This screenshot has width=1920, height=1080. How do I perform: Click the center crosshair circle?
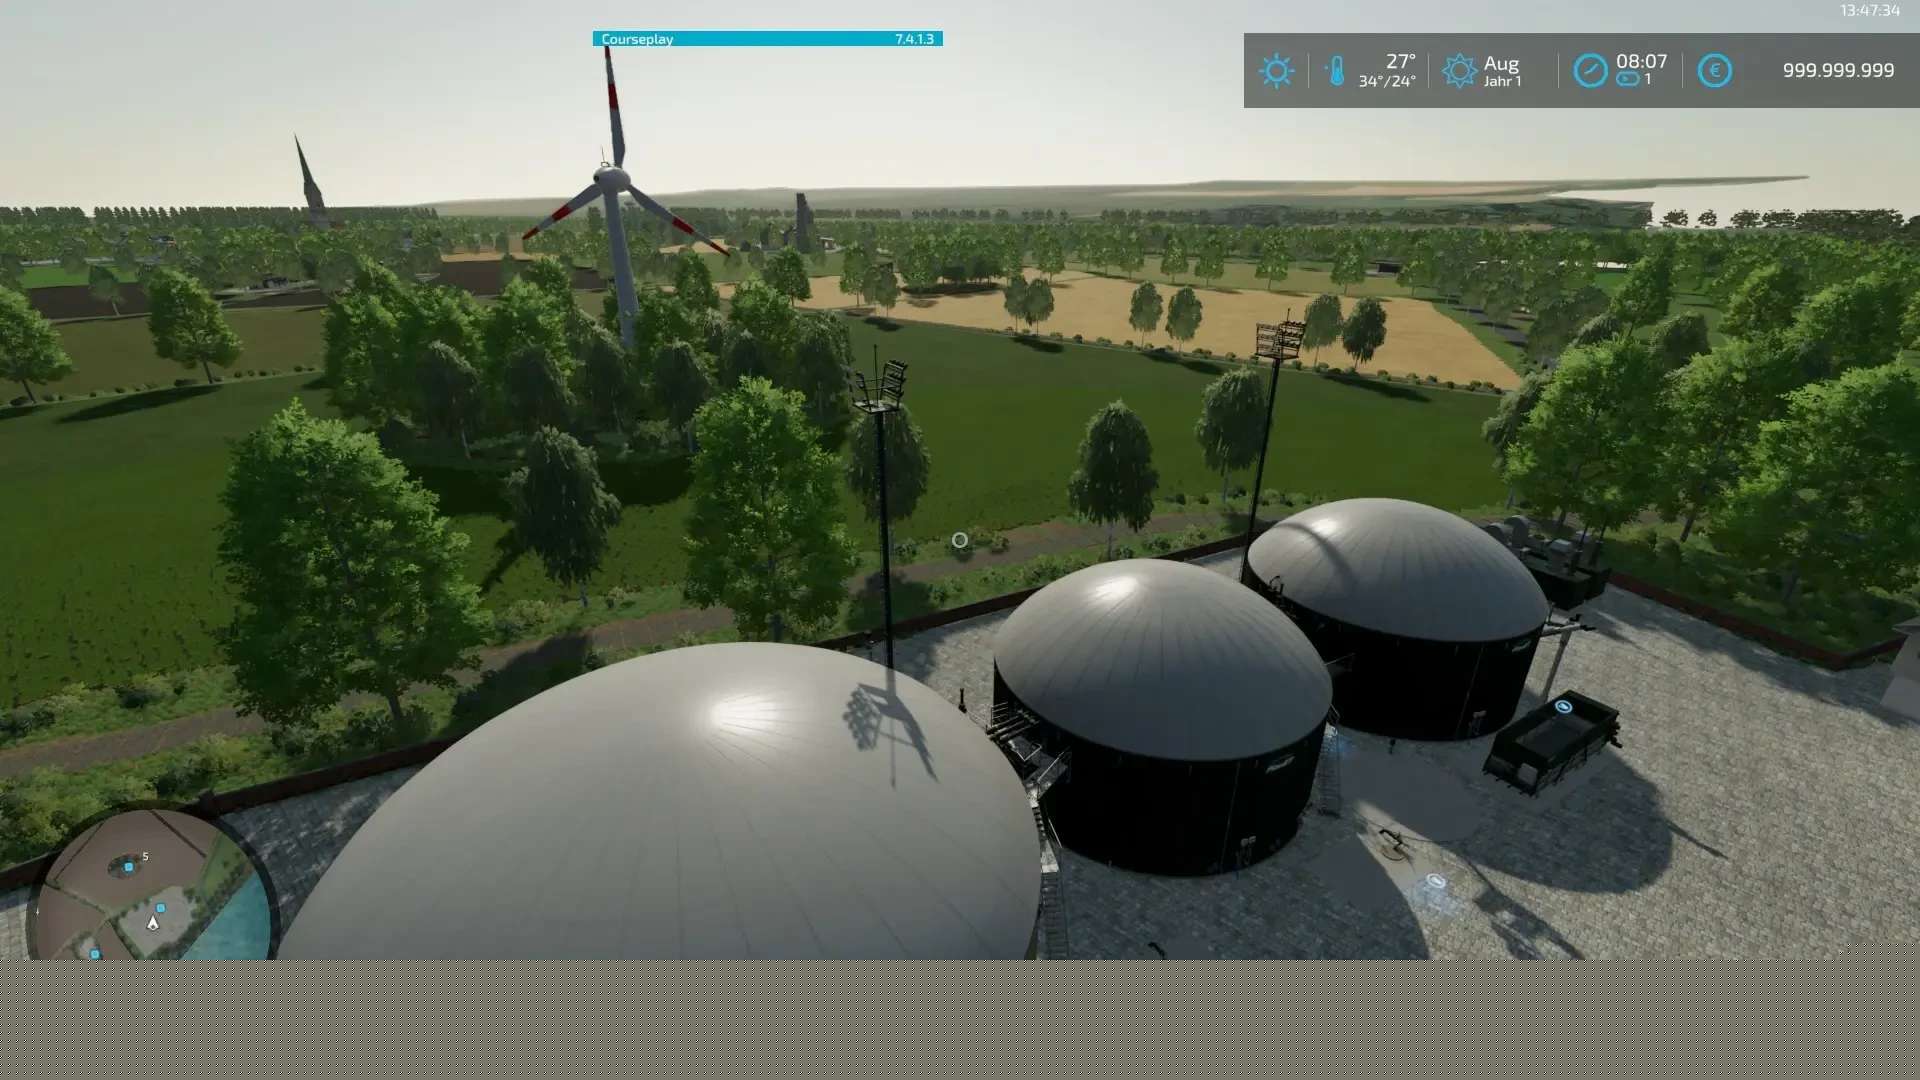pos(959,540)
